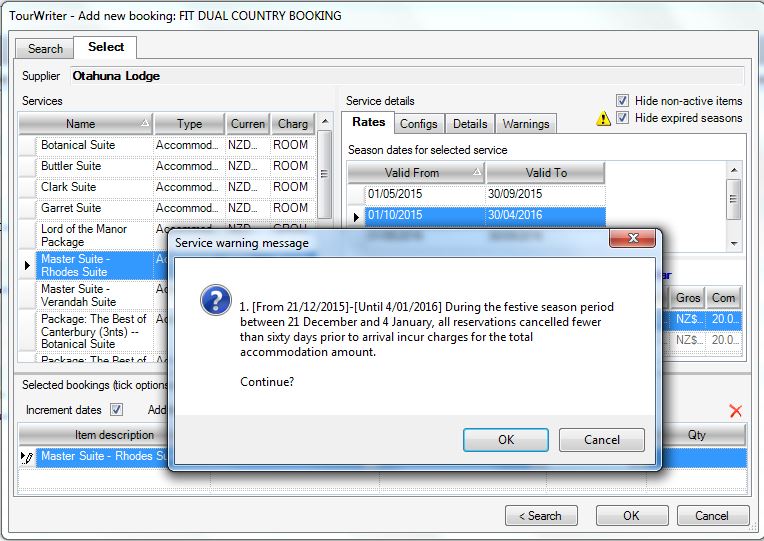Toggle Hide expired seasons checkbox

[x=622, y=118]
